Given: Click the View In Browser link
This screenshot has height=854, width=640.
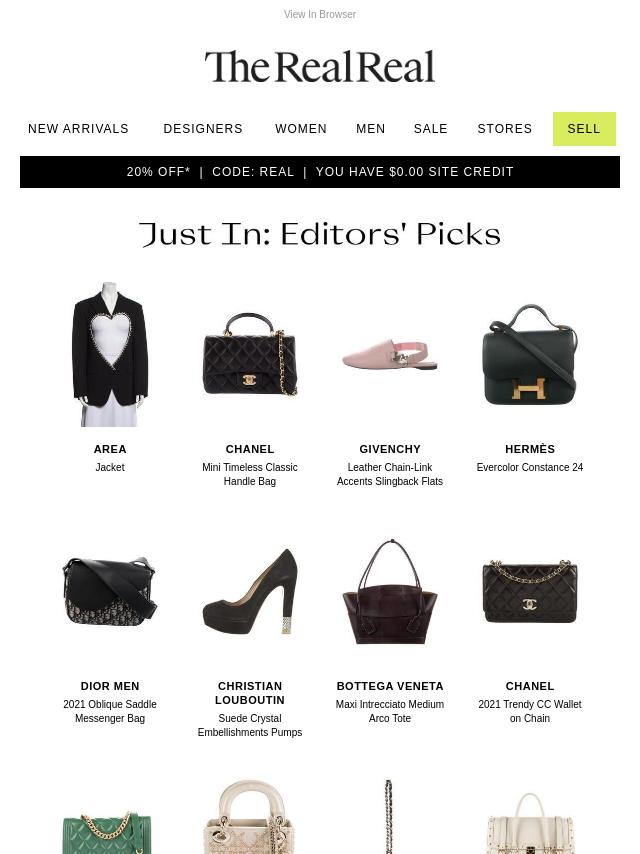Looking at the screenshot, I should (320, 14).
